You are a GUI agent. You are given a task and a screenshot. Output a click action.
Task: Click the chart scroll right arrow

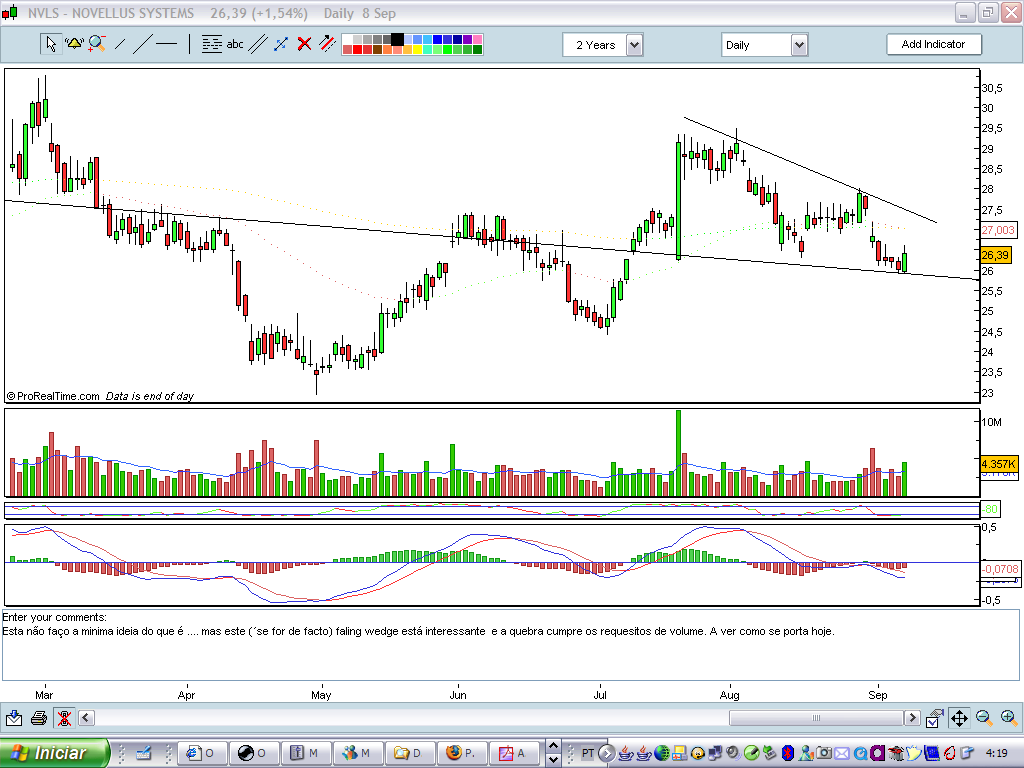point(912,718)
